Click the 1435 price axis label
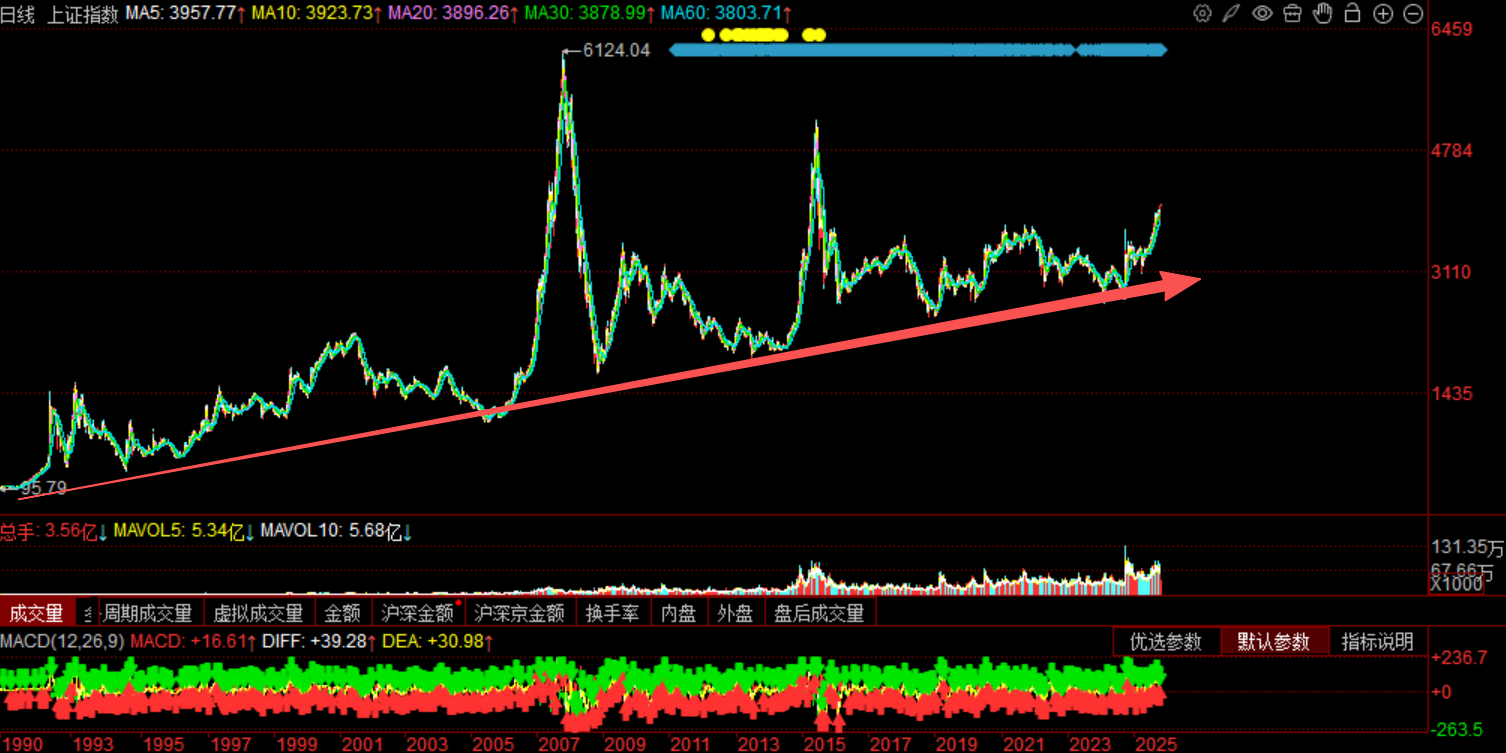This screenshot has width=1506, height=753. [1453, 394]
